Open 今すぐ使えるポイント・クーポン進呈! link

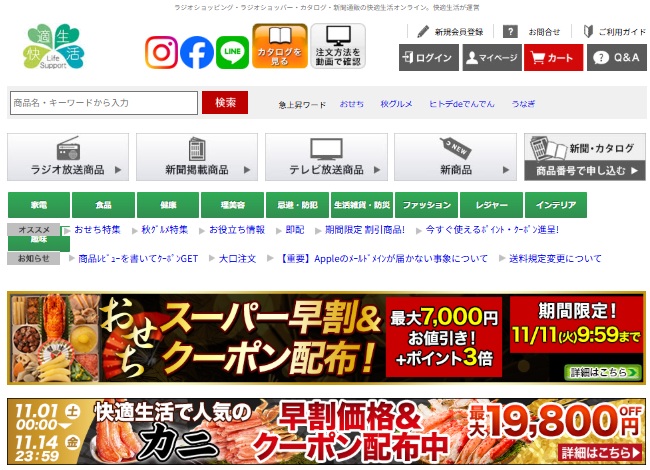pyautogui.click(x=492, y=230)
